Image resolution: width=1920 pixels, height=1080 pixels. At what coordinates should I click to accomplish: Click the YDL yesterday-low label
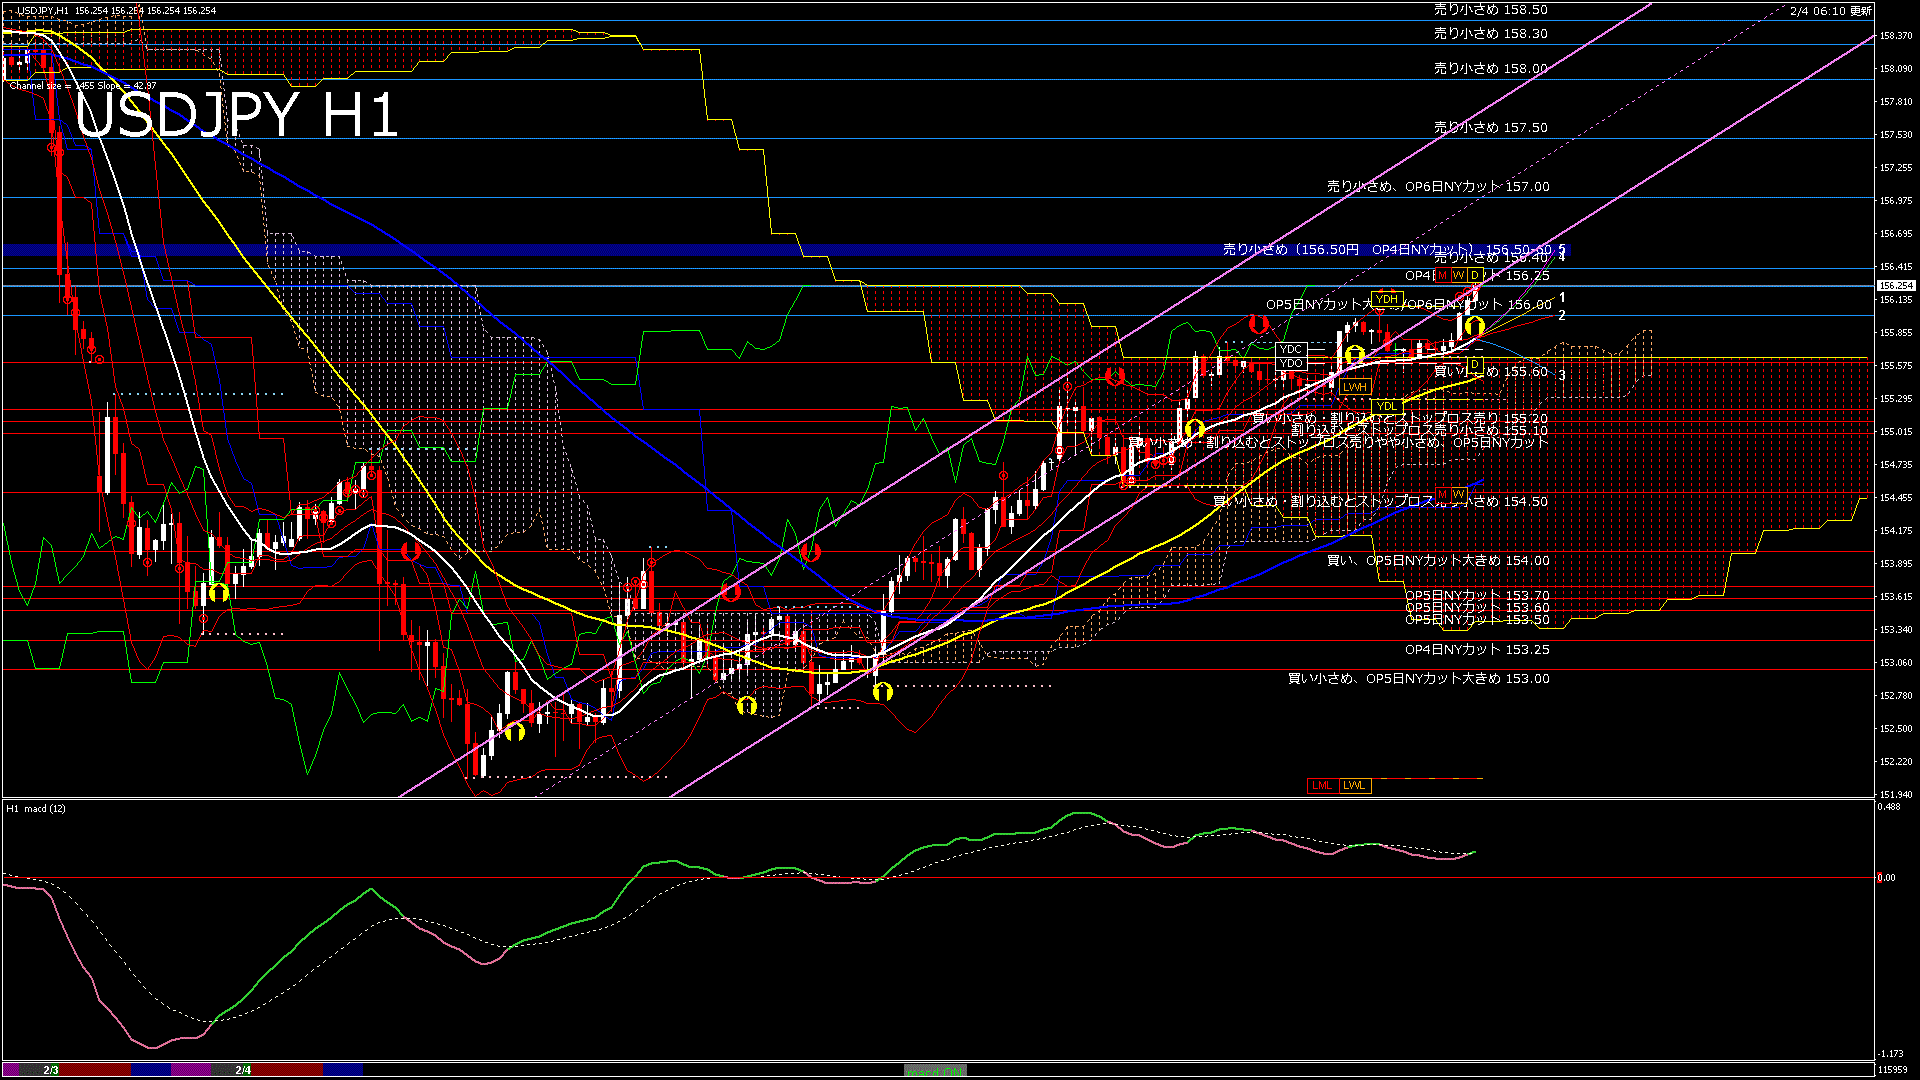1386,405
